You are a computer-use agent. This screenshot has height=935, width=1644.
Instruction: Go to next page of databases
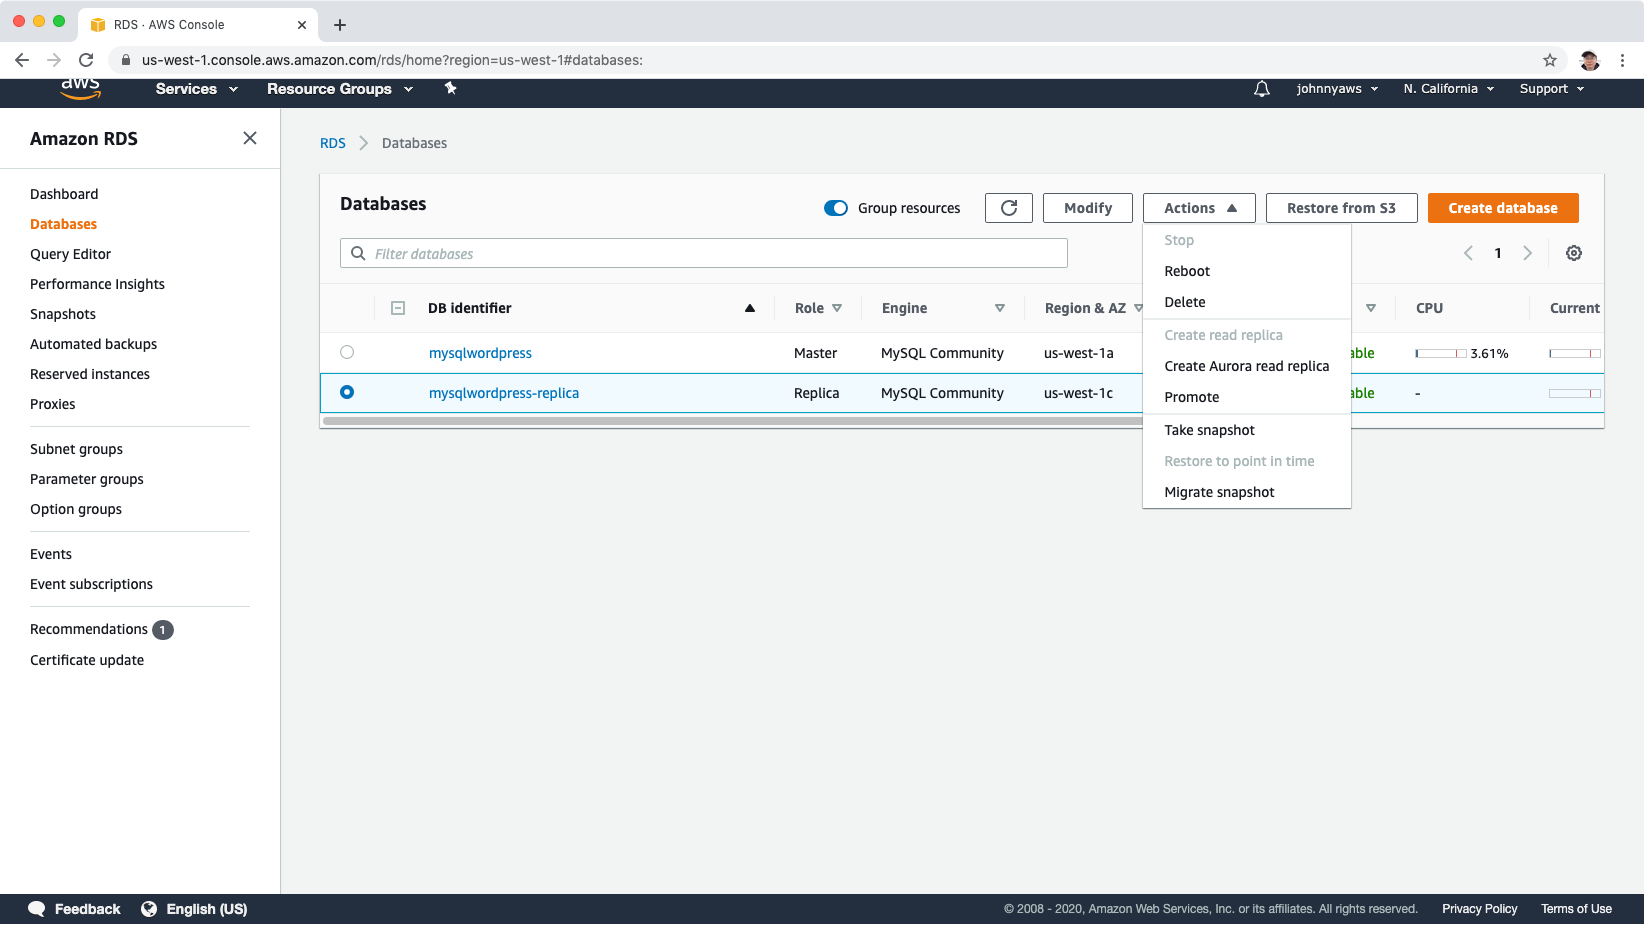1527,253
